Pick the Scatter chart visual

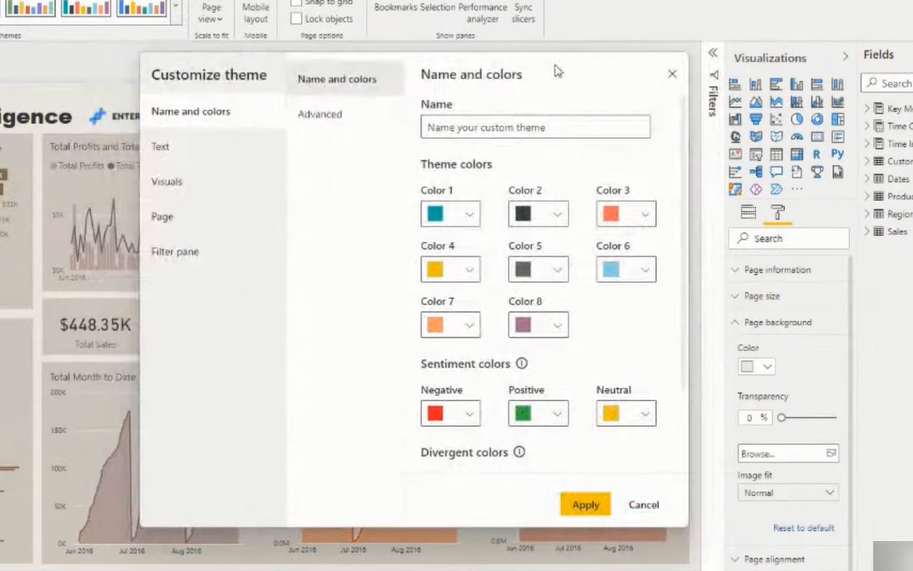pos(776,119)
